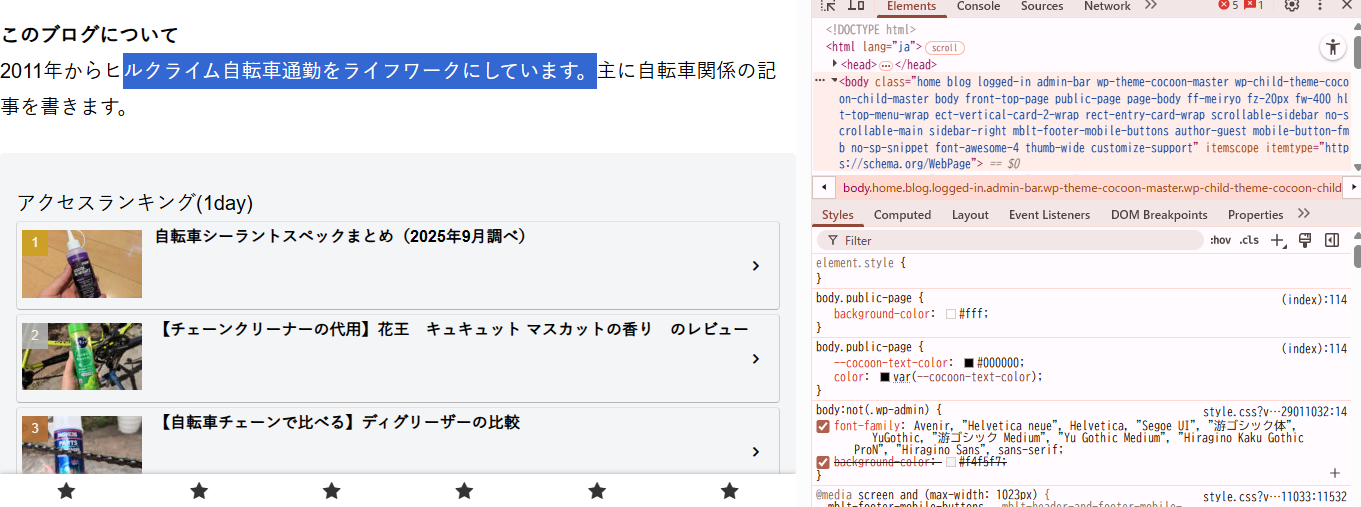Close the DevTools panel
The image size is (1361, 507).
[1348, 6]
